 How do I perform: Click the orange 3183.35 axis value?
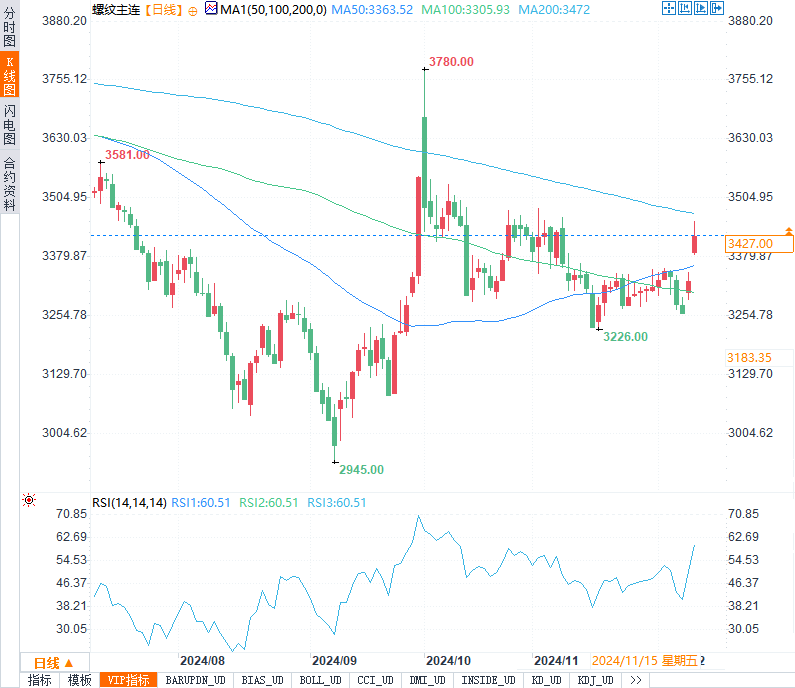749,357
